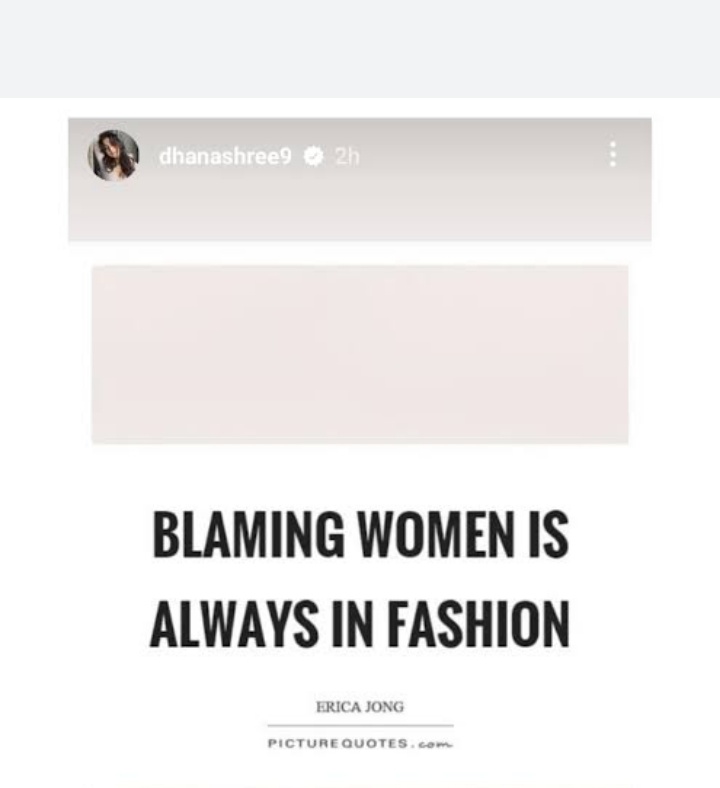This screenshot has width=720, height=788.
Task: Click the PICTUREQUOTES watermark text
Action: point(338,743)
